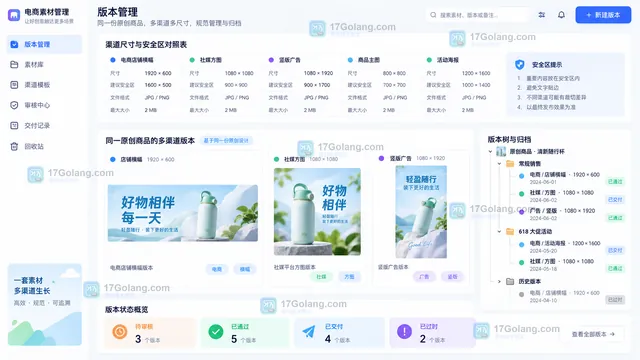This screenshot has width=640, height=360.
Task: Click the 已交付 paper plane icon
Action: click(309, 332)
